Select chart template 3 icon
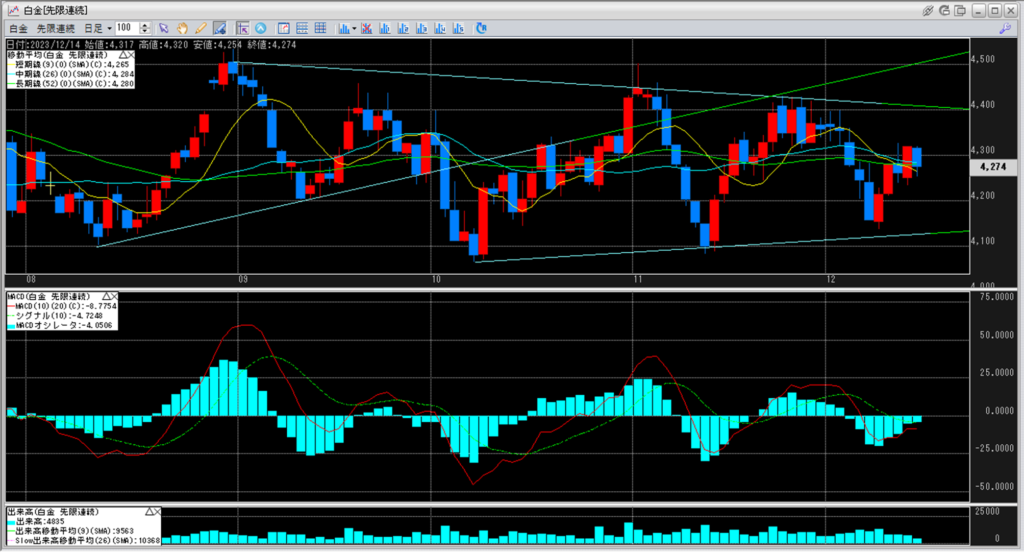The width and height of the screenshot is (1024, 552). point(421,28)
